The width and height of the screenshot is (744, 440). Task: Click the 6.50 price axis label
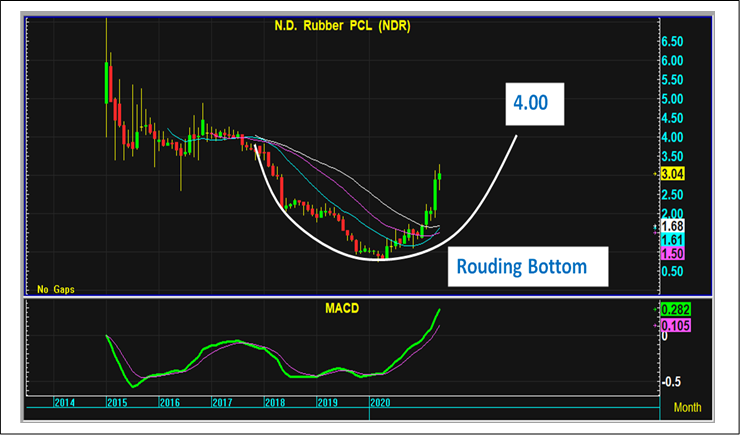[672, 42]
